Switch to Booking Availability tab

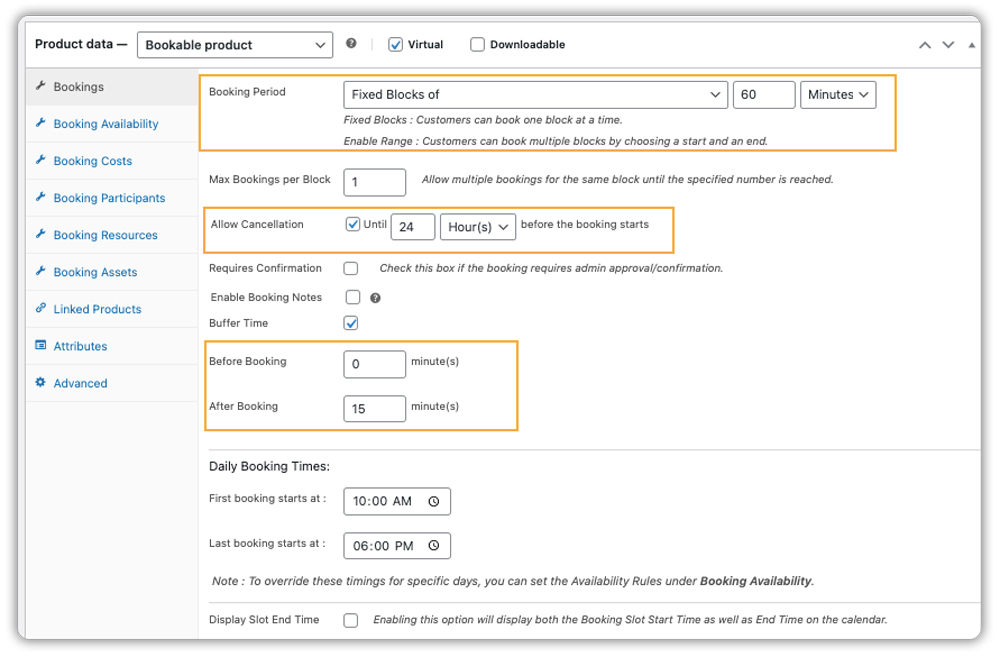pos(103,124)
